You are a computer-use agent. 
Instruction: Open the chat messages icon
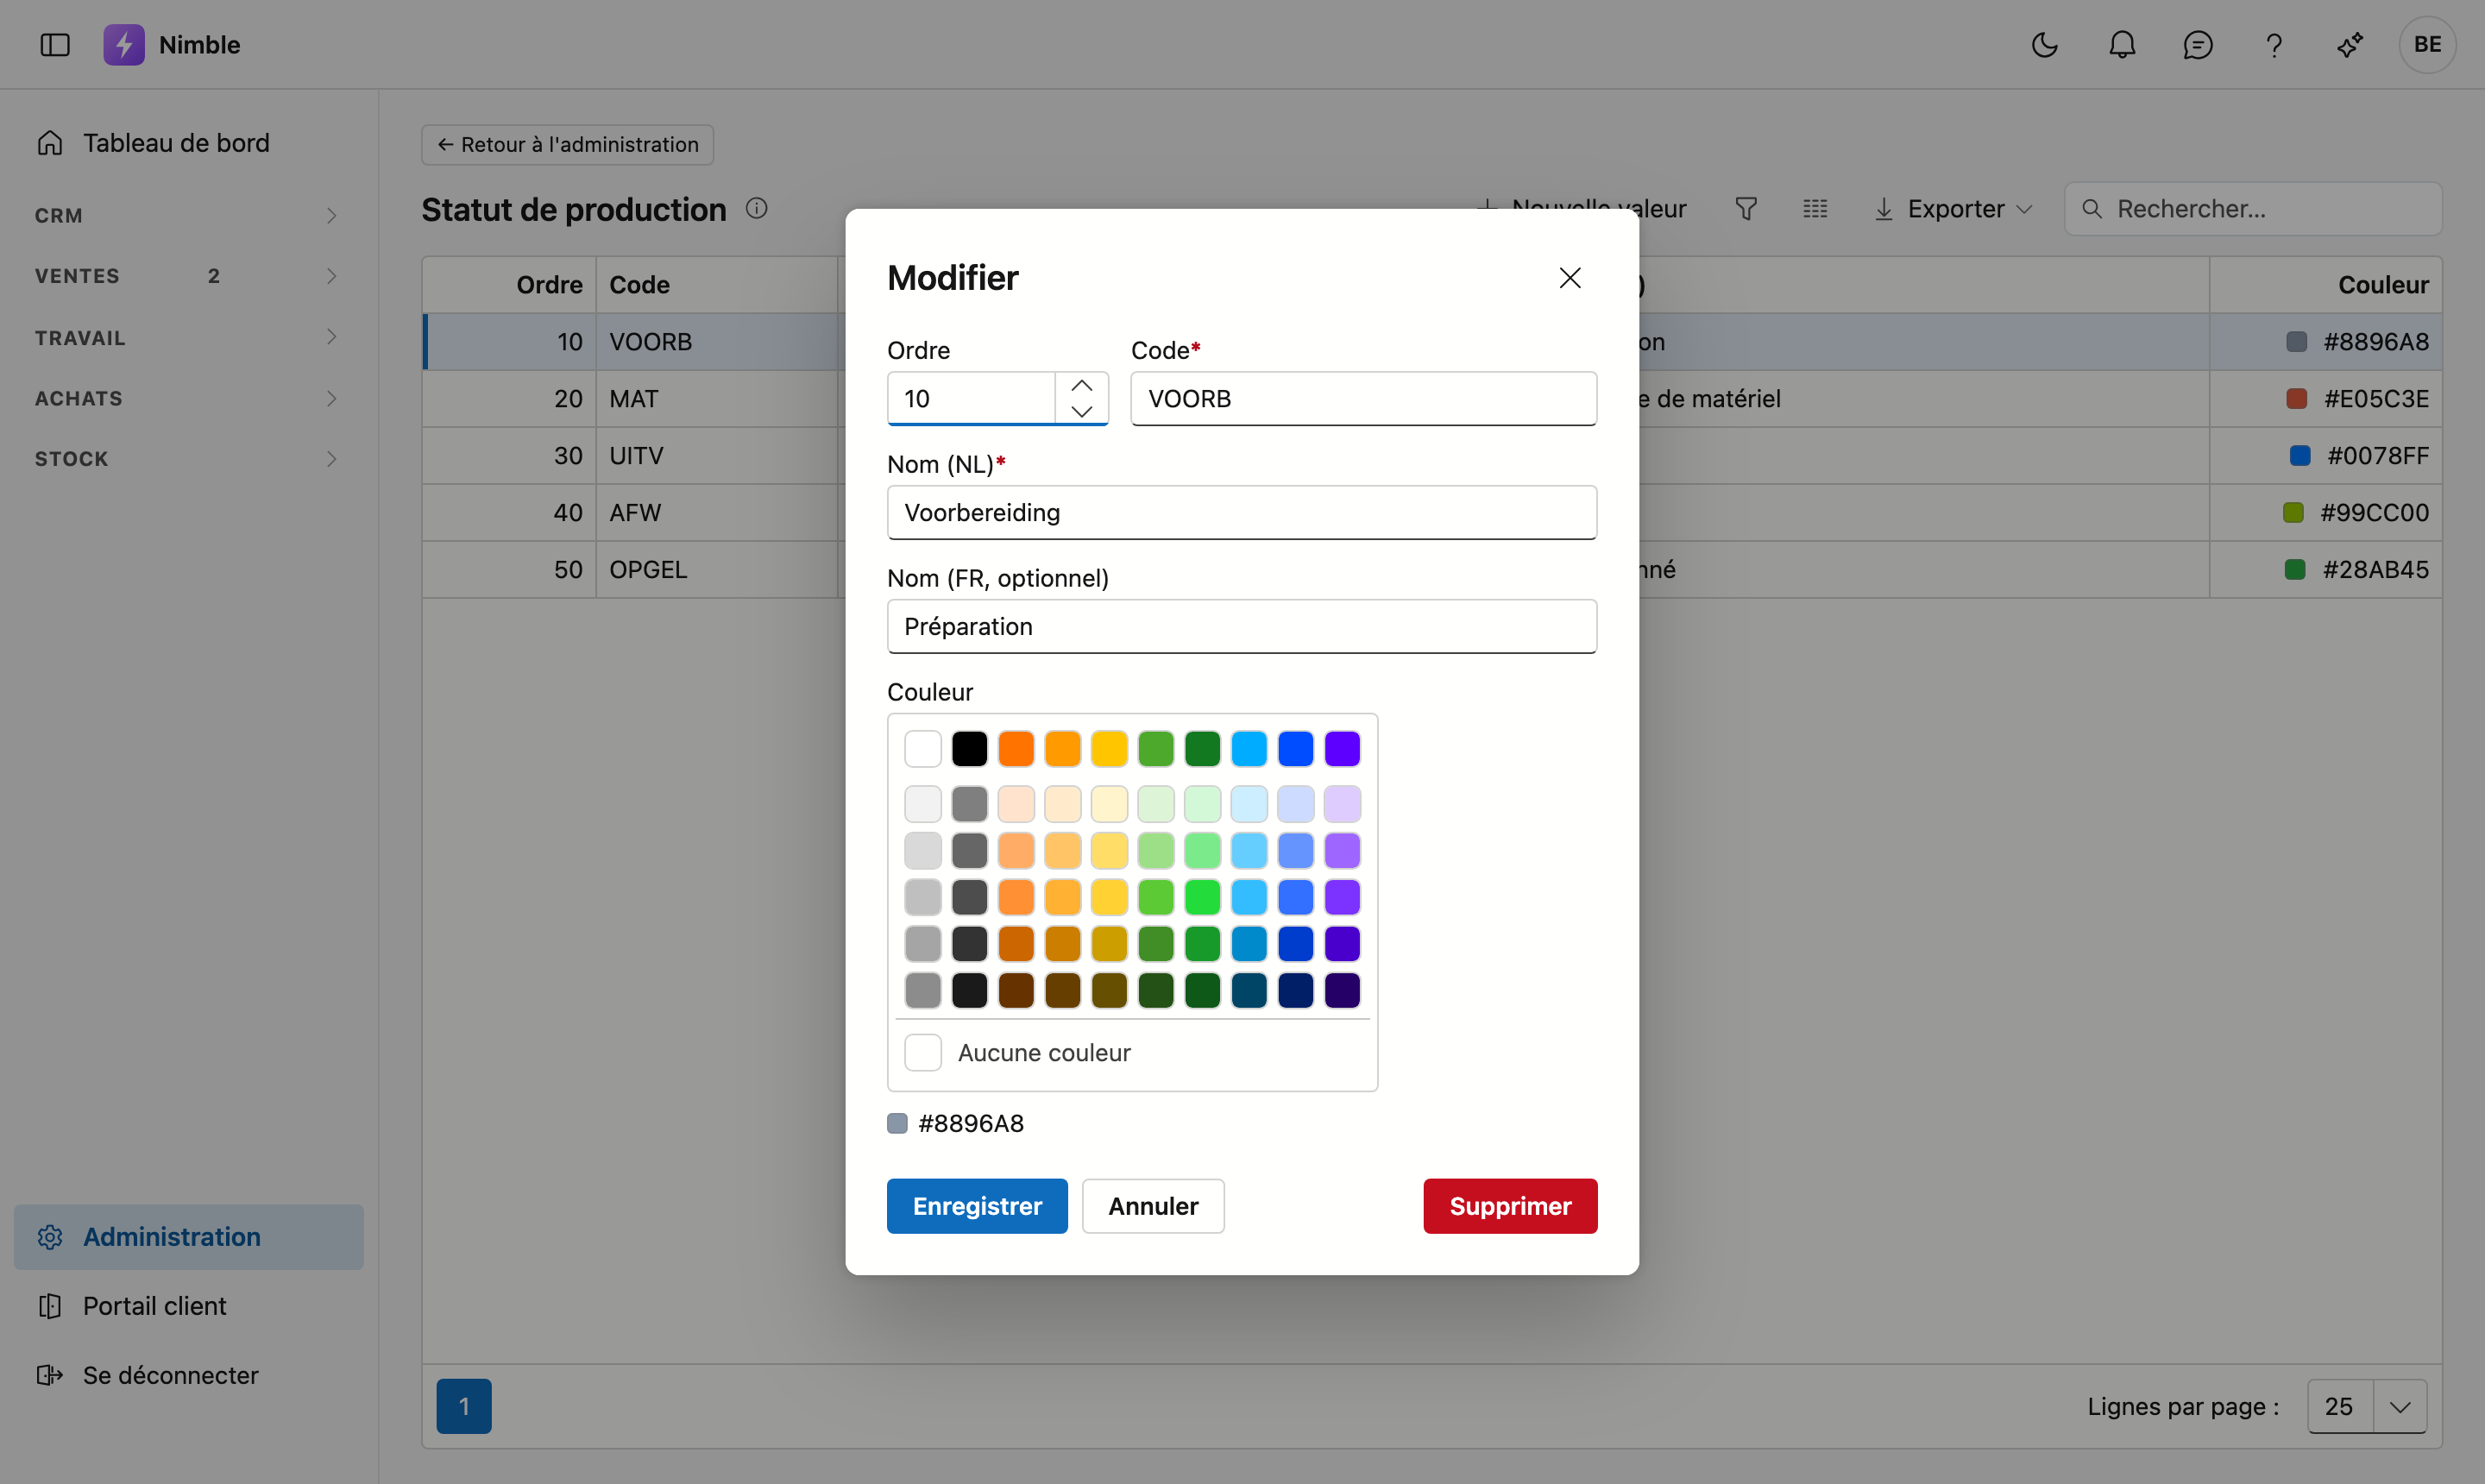2198,45
